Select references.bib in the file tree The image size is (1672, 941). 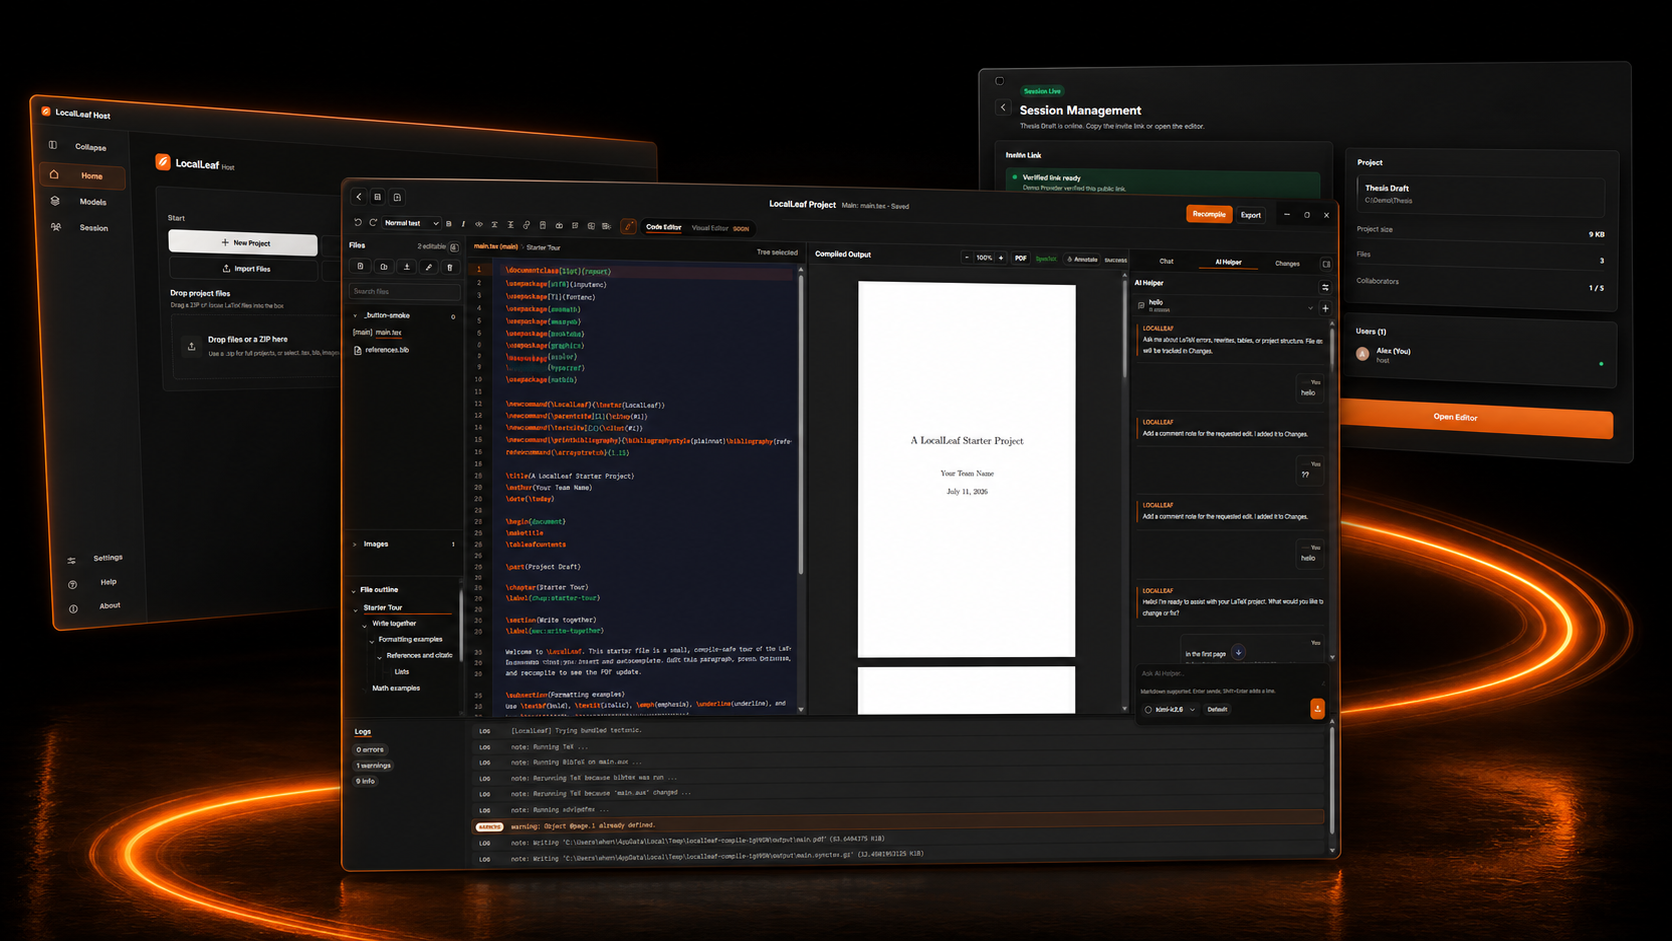(x=387, y=350)
